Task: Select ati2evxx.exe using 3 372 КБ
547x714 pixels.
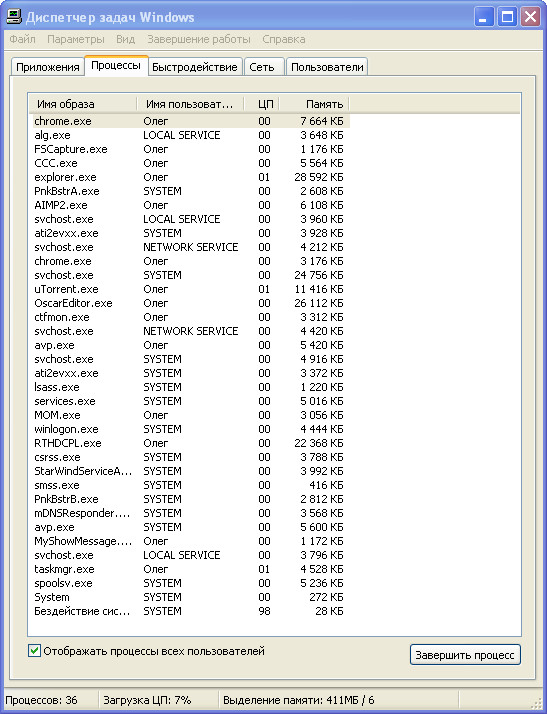Action: 189,373
